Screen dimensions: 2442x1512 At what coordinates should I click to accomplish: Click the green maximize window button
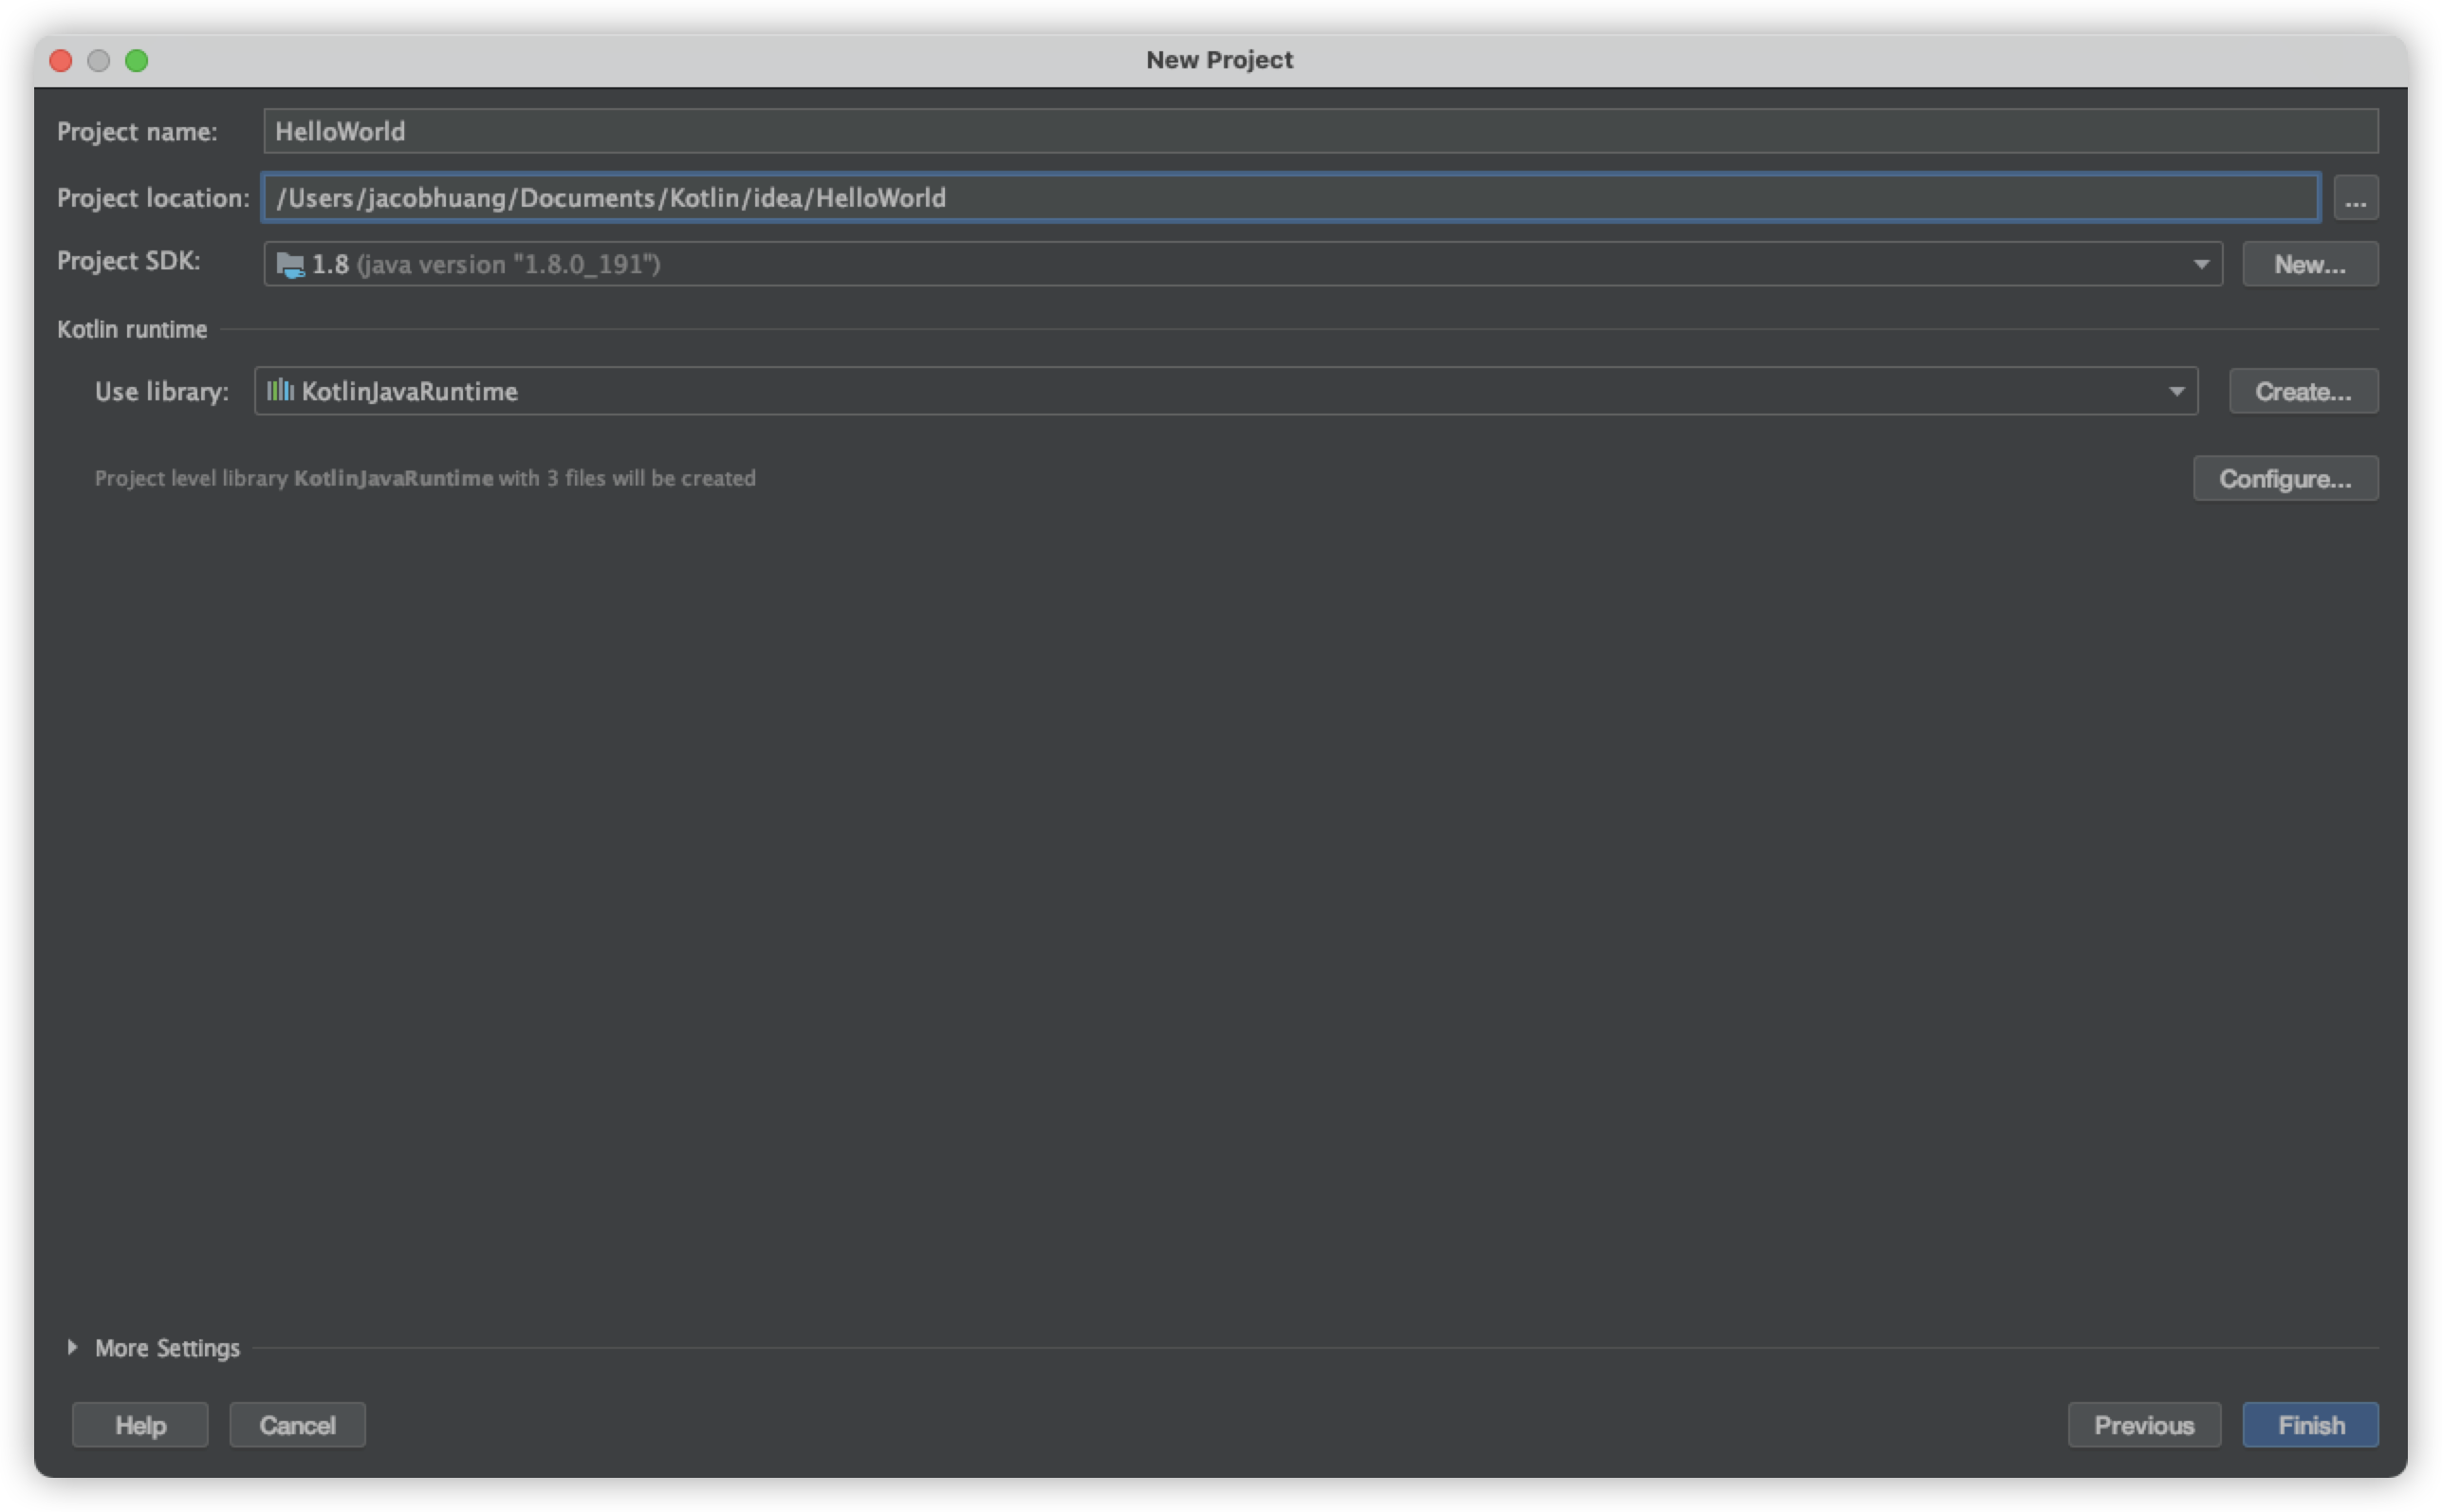click(x=137, y=61)
